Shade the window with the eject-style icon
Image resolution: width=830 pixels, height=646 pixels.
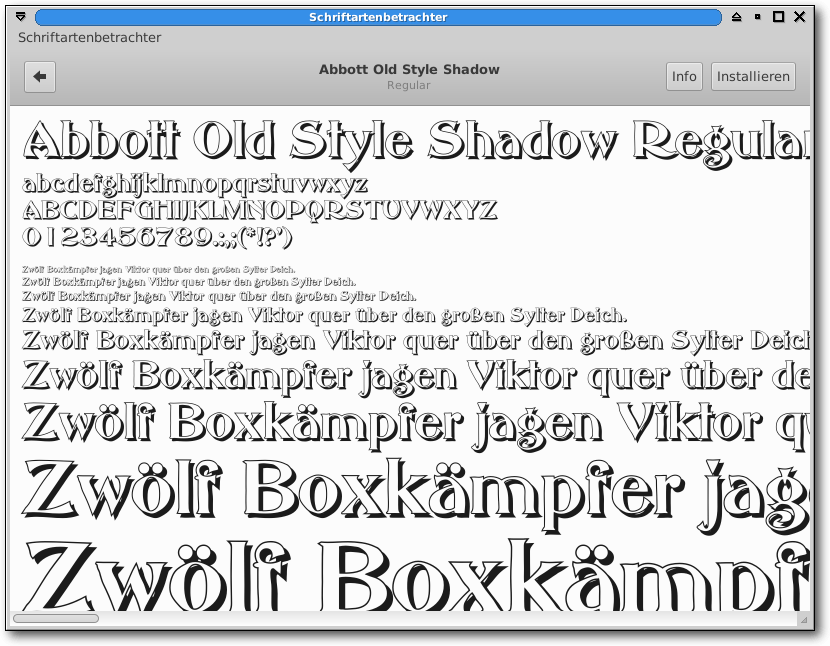tap(736, 17)
